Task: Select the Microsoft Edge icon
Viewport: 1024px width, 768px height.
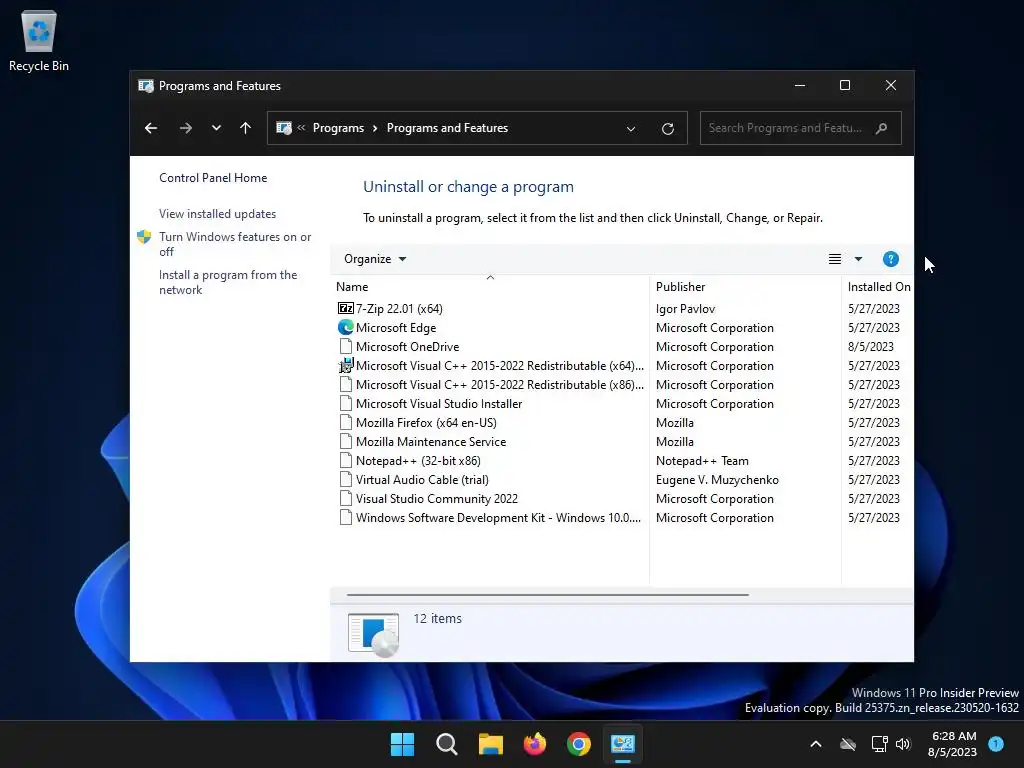Action: (x=345, y=327)
